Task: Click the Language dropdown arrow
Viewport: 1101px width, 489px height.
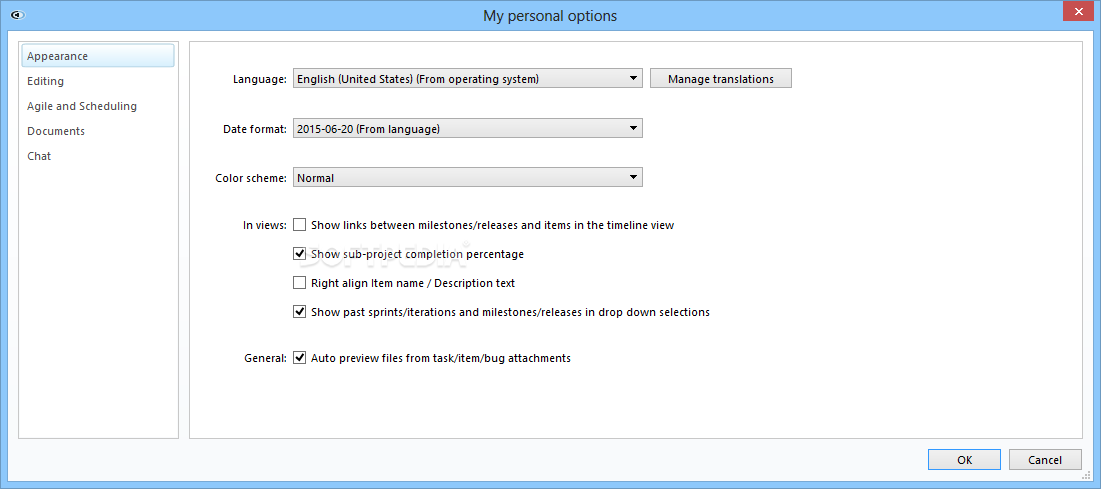Action: click(x=633, y=79)
